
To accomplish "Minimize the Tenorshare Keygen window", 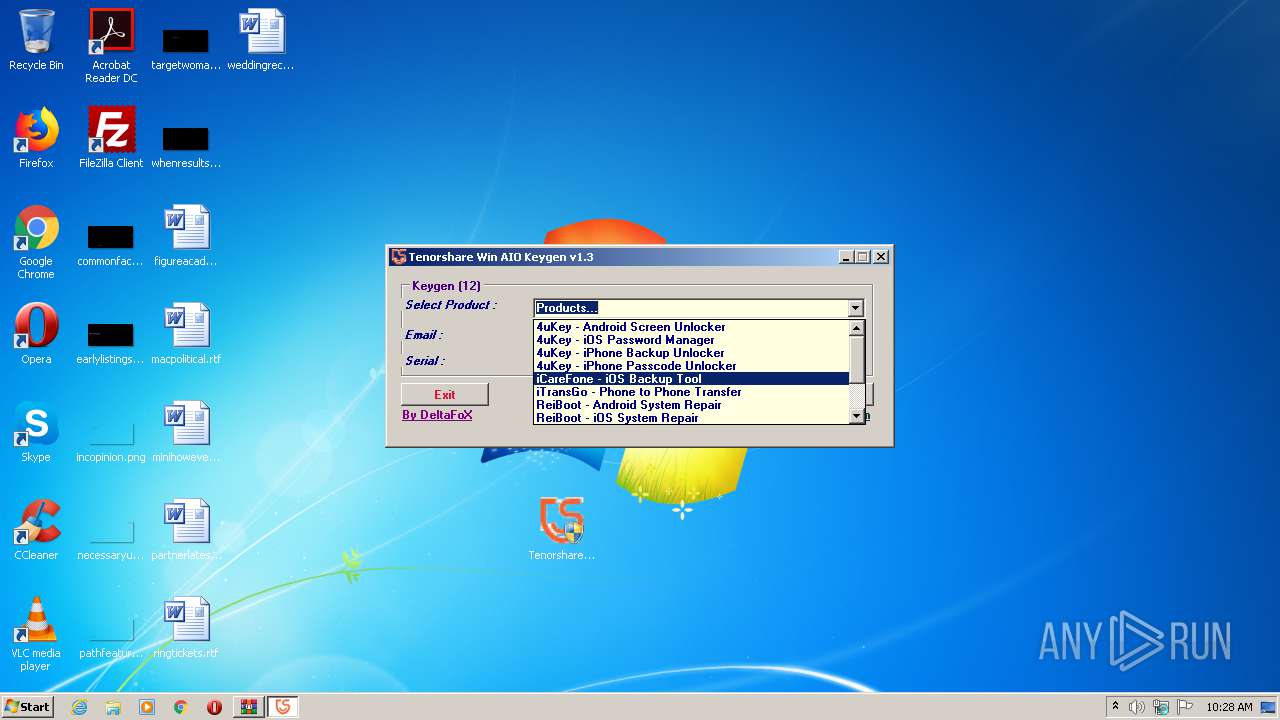I will (x=846, y=257).
